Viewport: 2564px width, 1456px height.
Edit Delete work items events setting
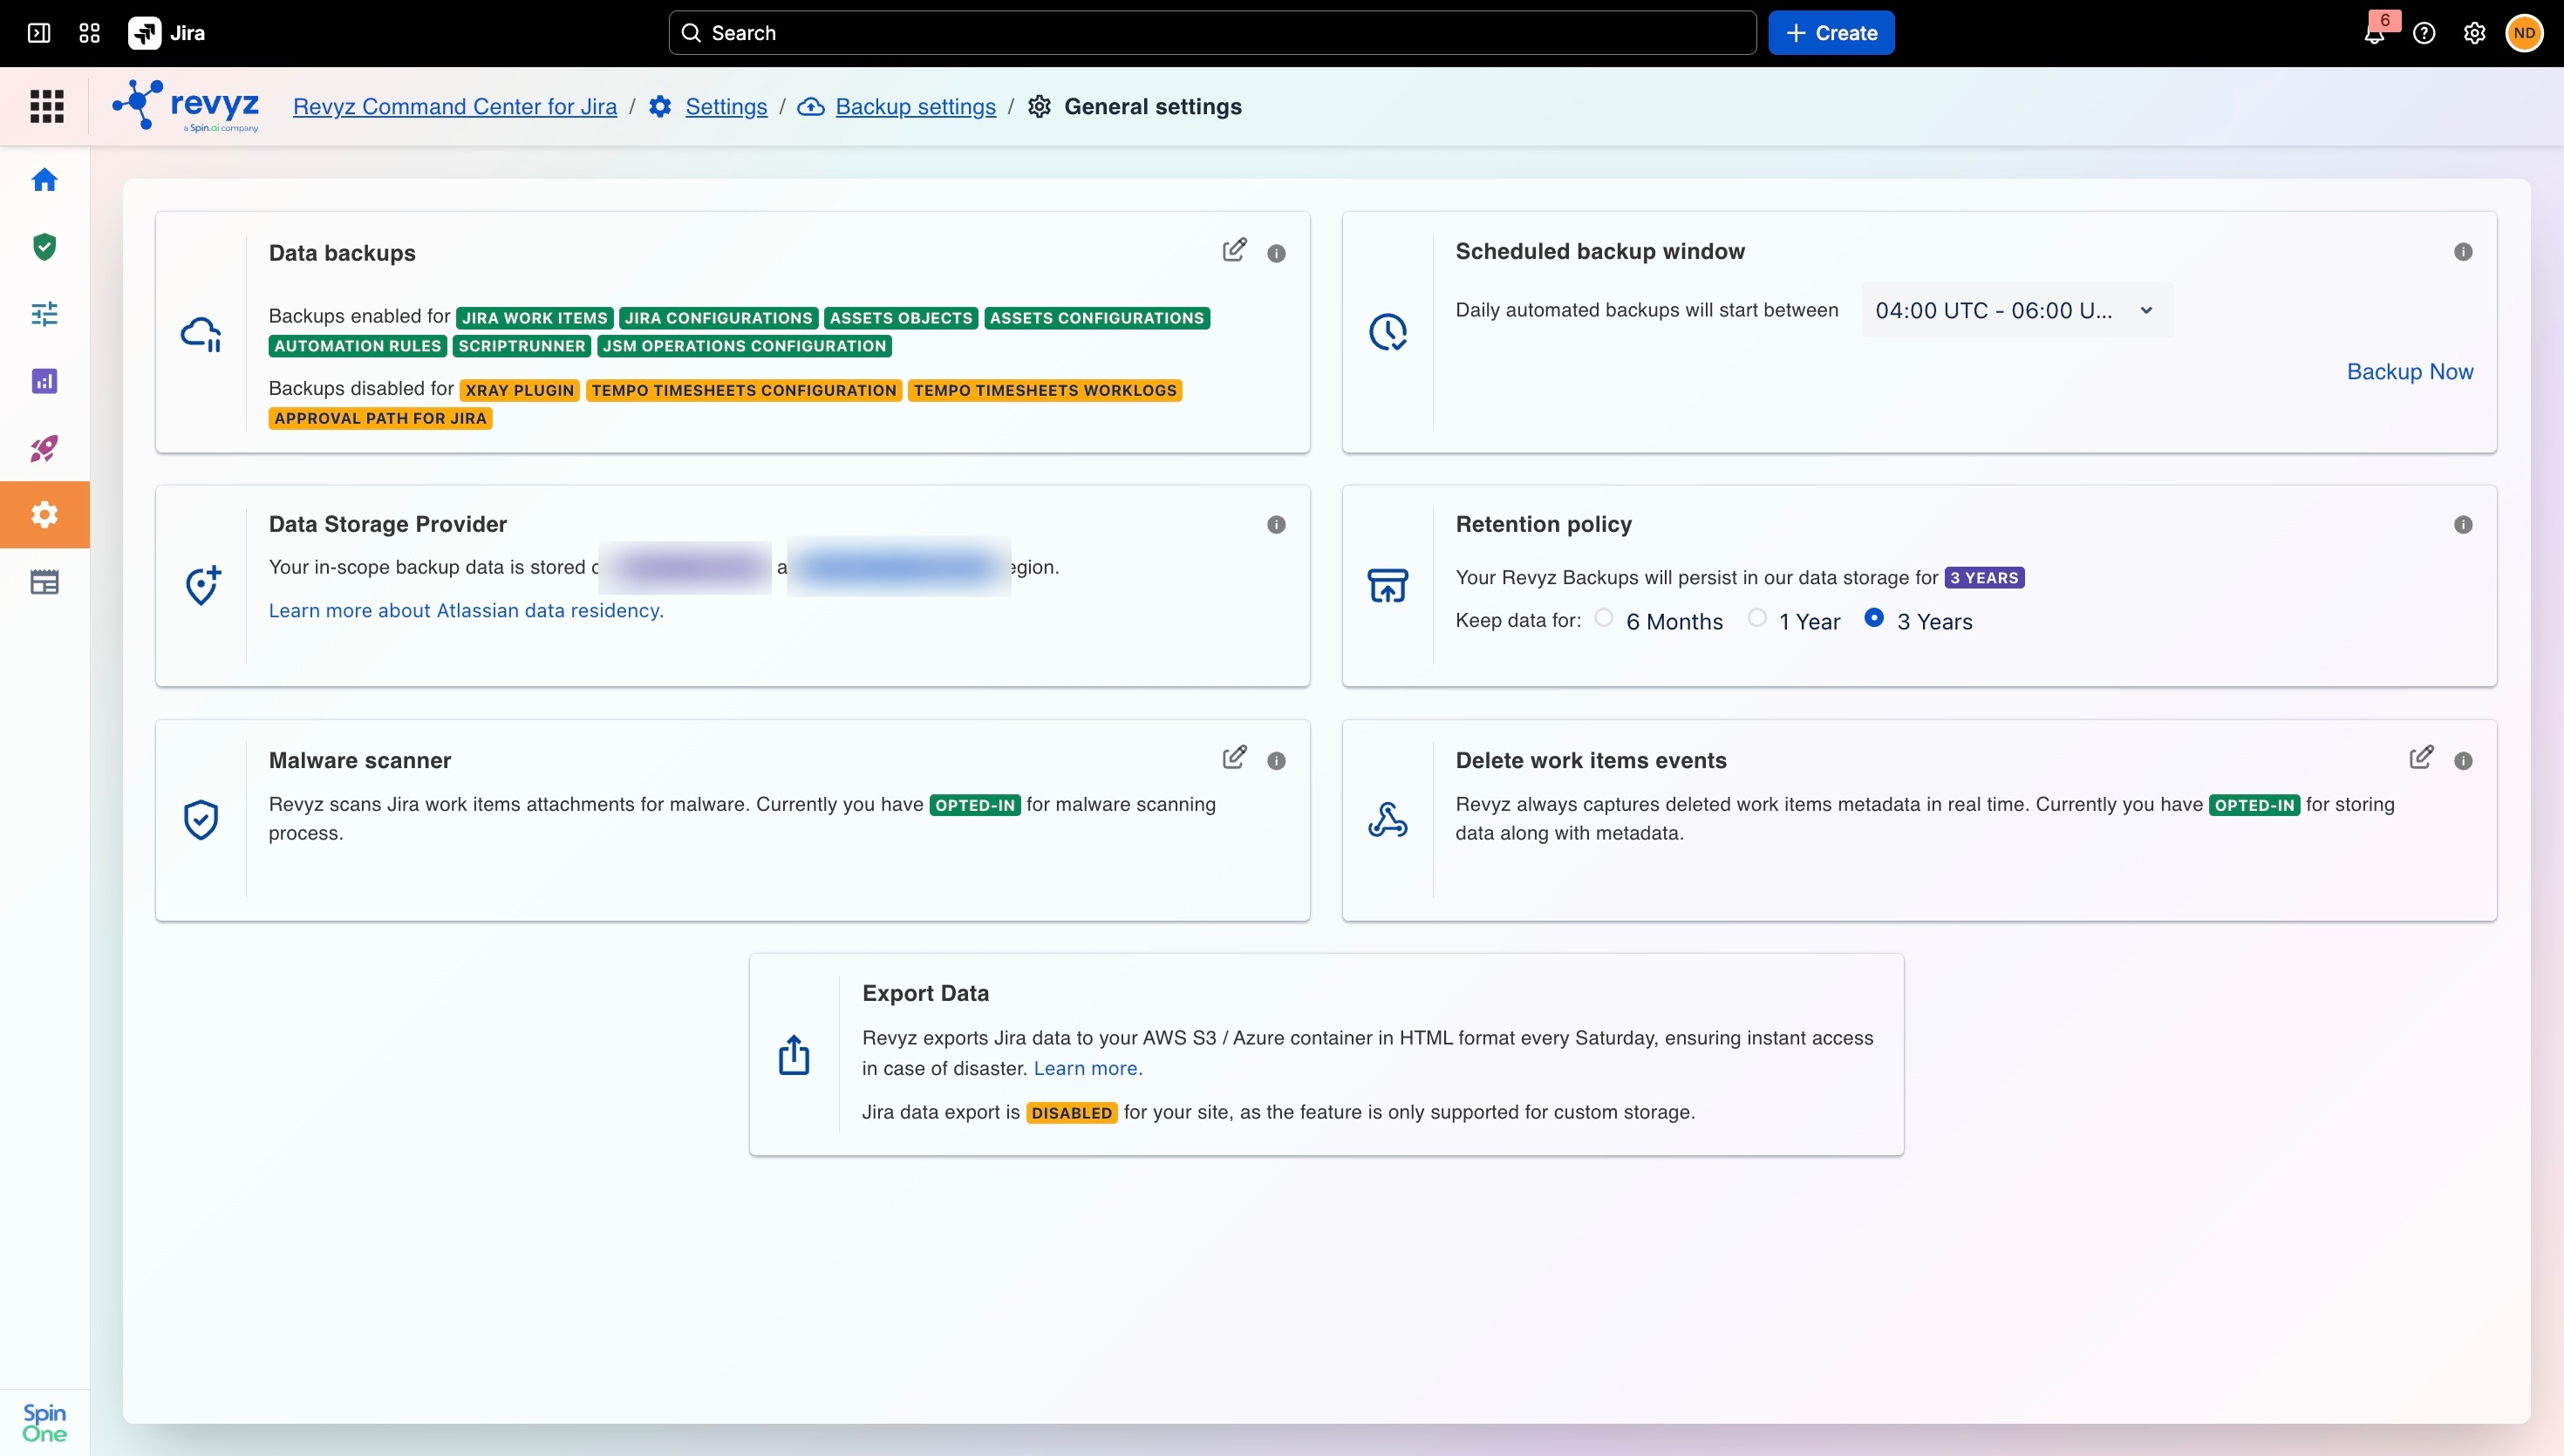(x=2421, y=757)
